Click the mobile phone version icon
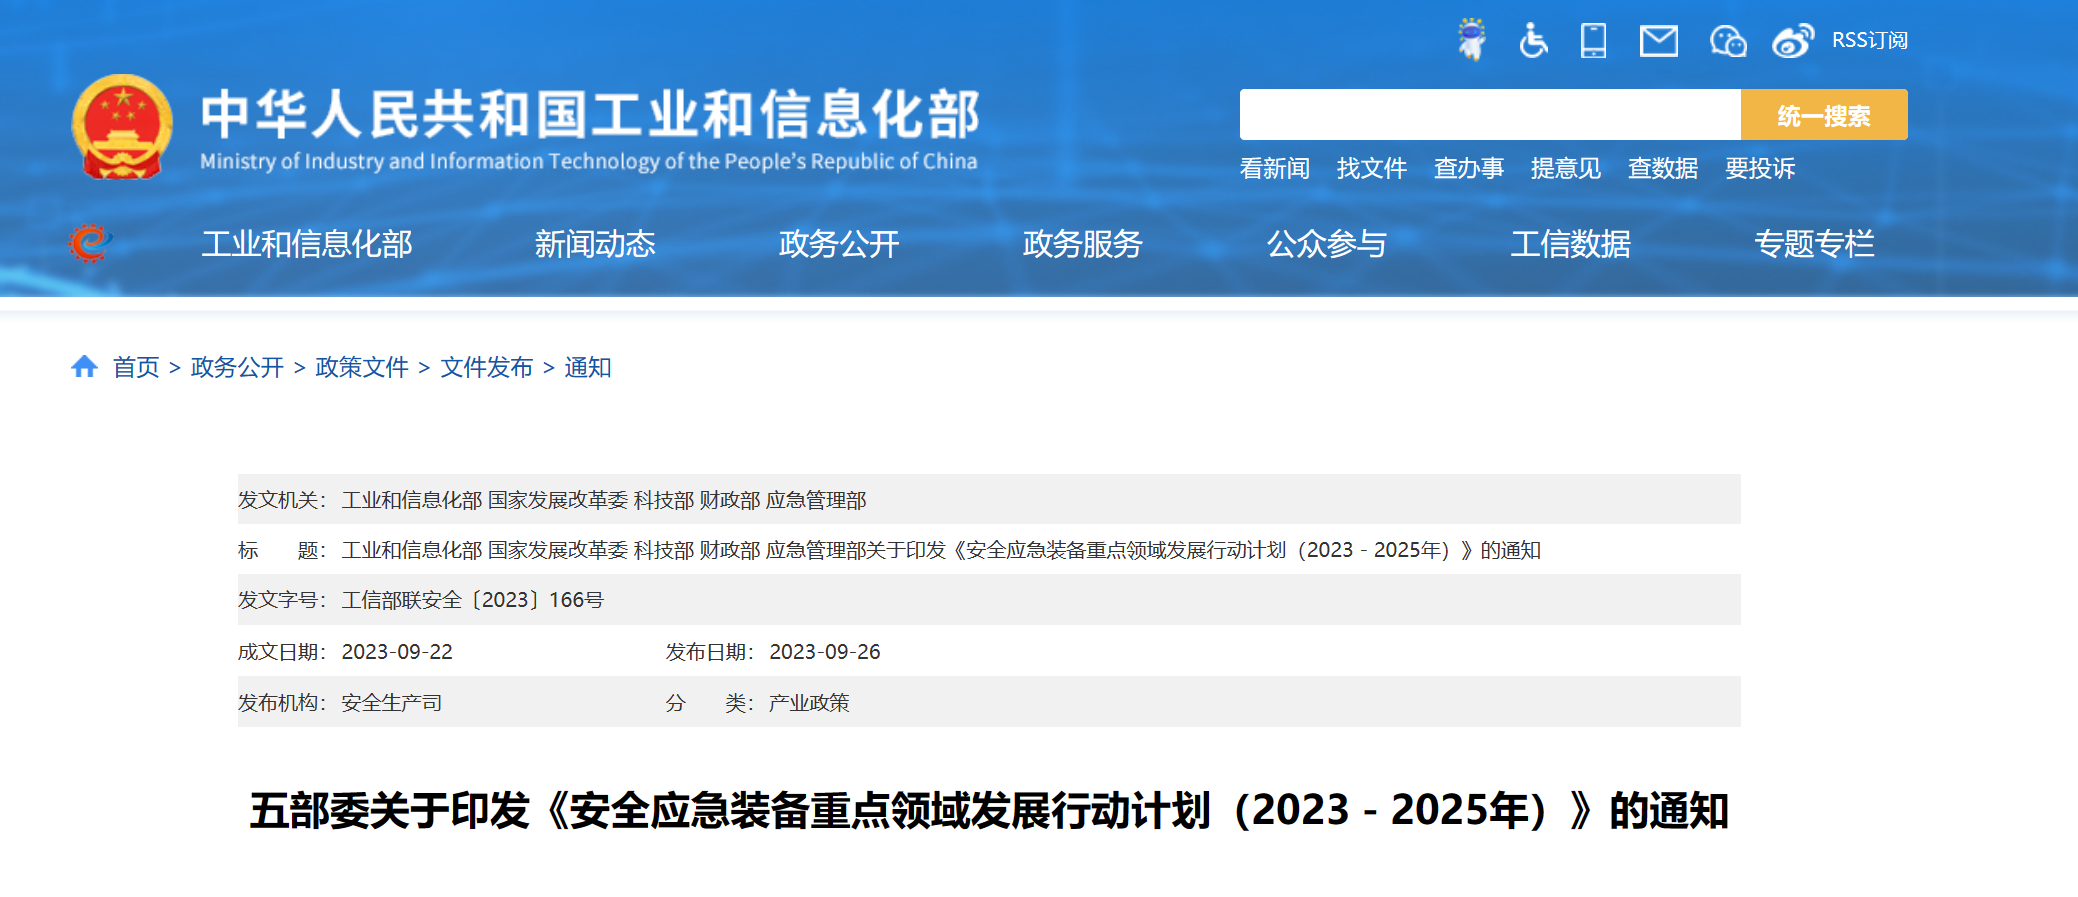The width and height of the screenshot is (2078, 897). pos(1593,41)
